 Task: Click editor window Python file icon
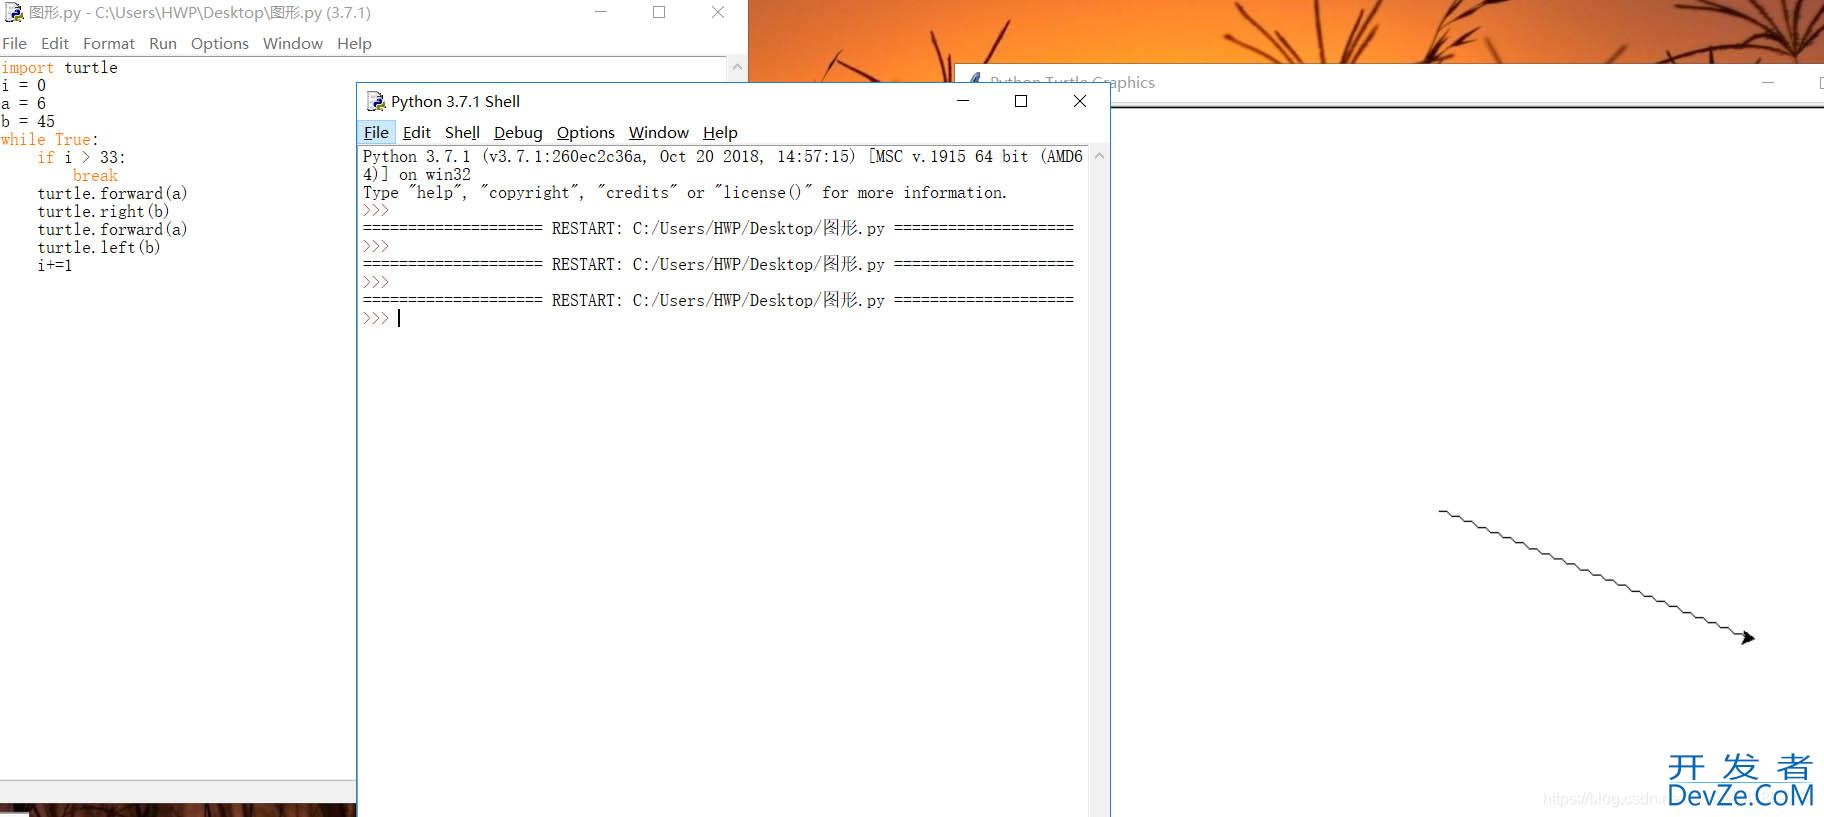point(14,13)
